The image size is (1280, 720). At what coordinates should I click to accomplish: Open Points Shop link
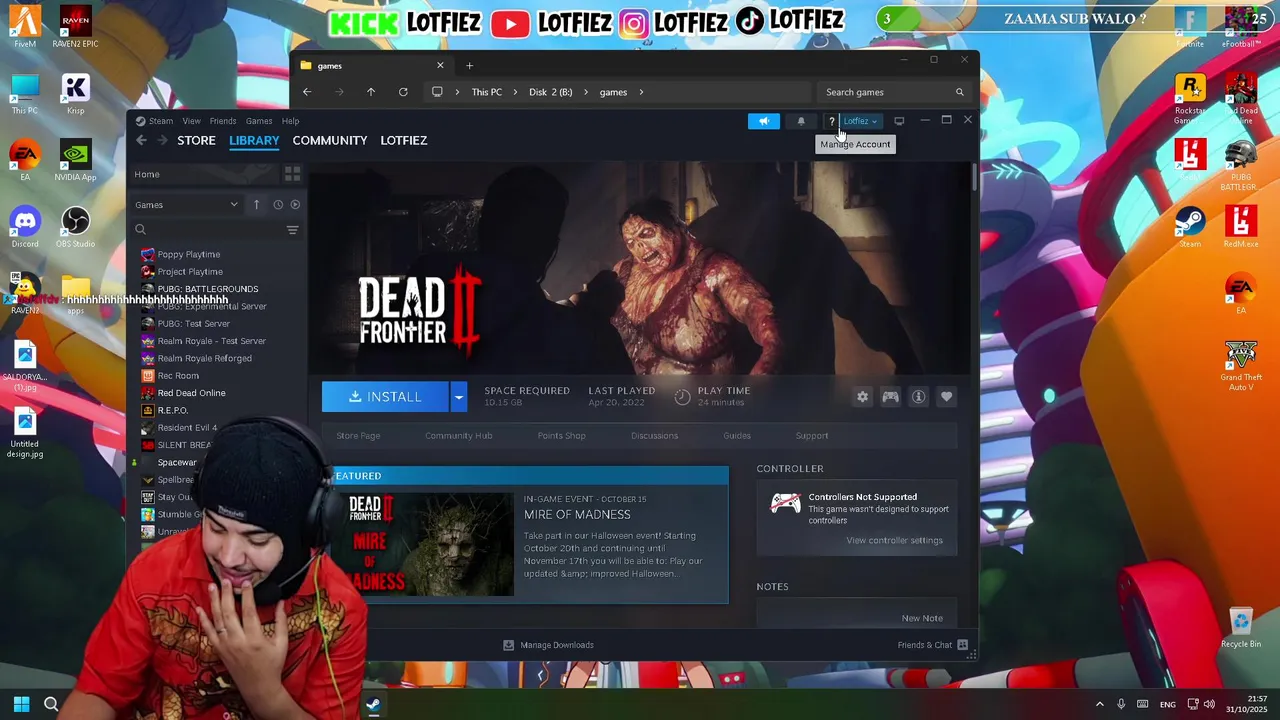(x=561, y=436)
